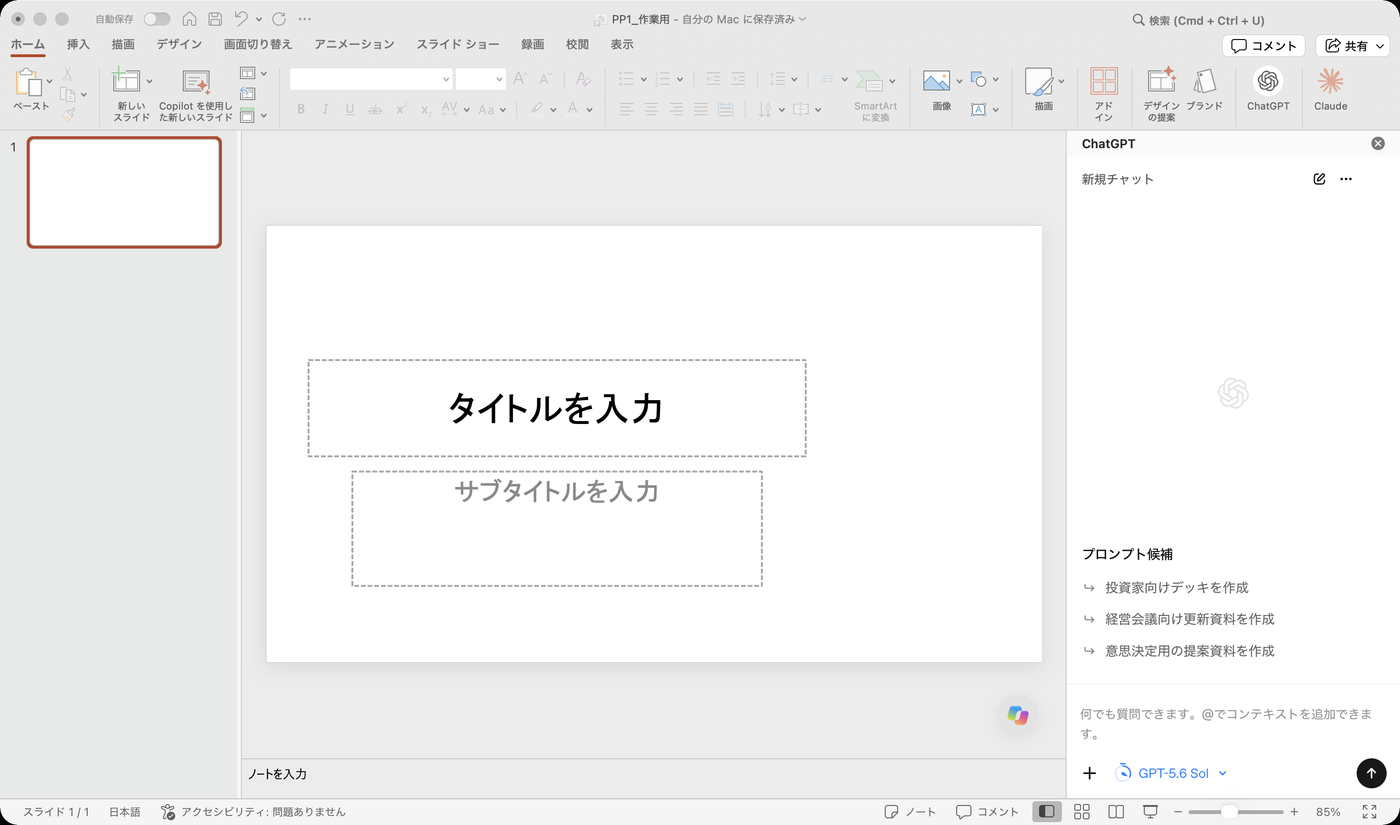Open the document title location dropdown
This screenshot has width=1400, height=825.
[x=802, y=19]
